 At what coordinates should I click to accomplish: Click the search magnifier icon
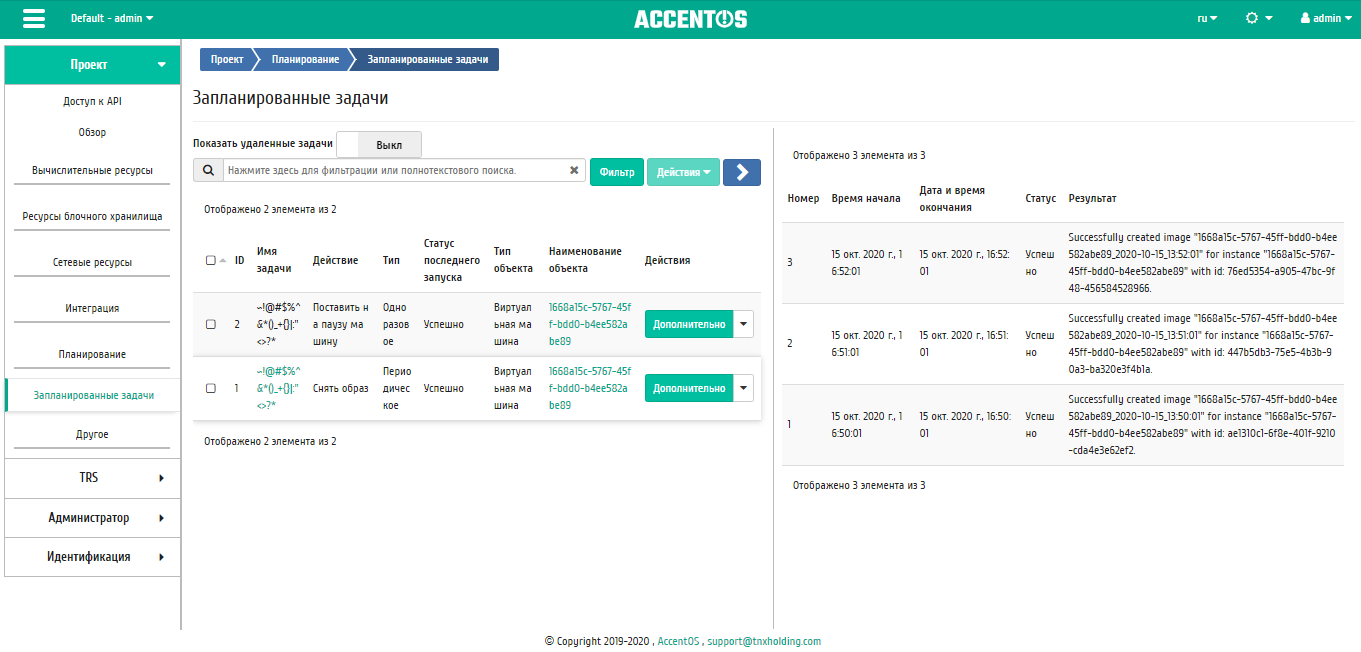(208, 171)
